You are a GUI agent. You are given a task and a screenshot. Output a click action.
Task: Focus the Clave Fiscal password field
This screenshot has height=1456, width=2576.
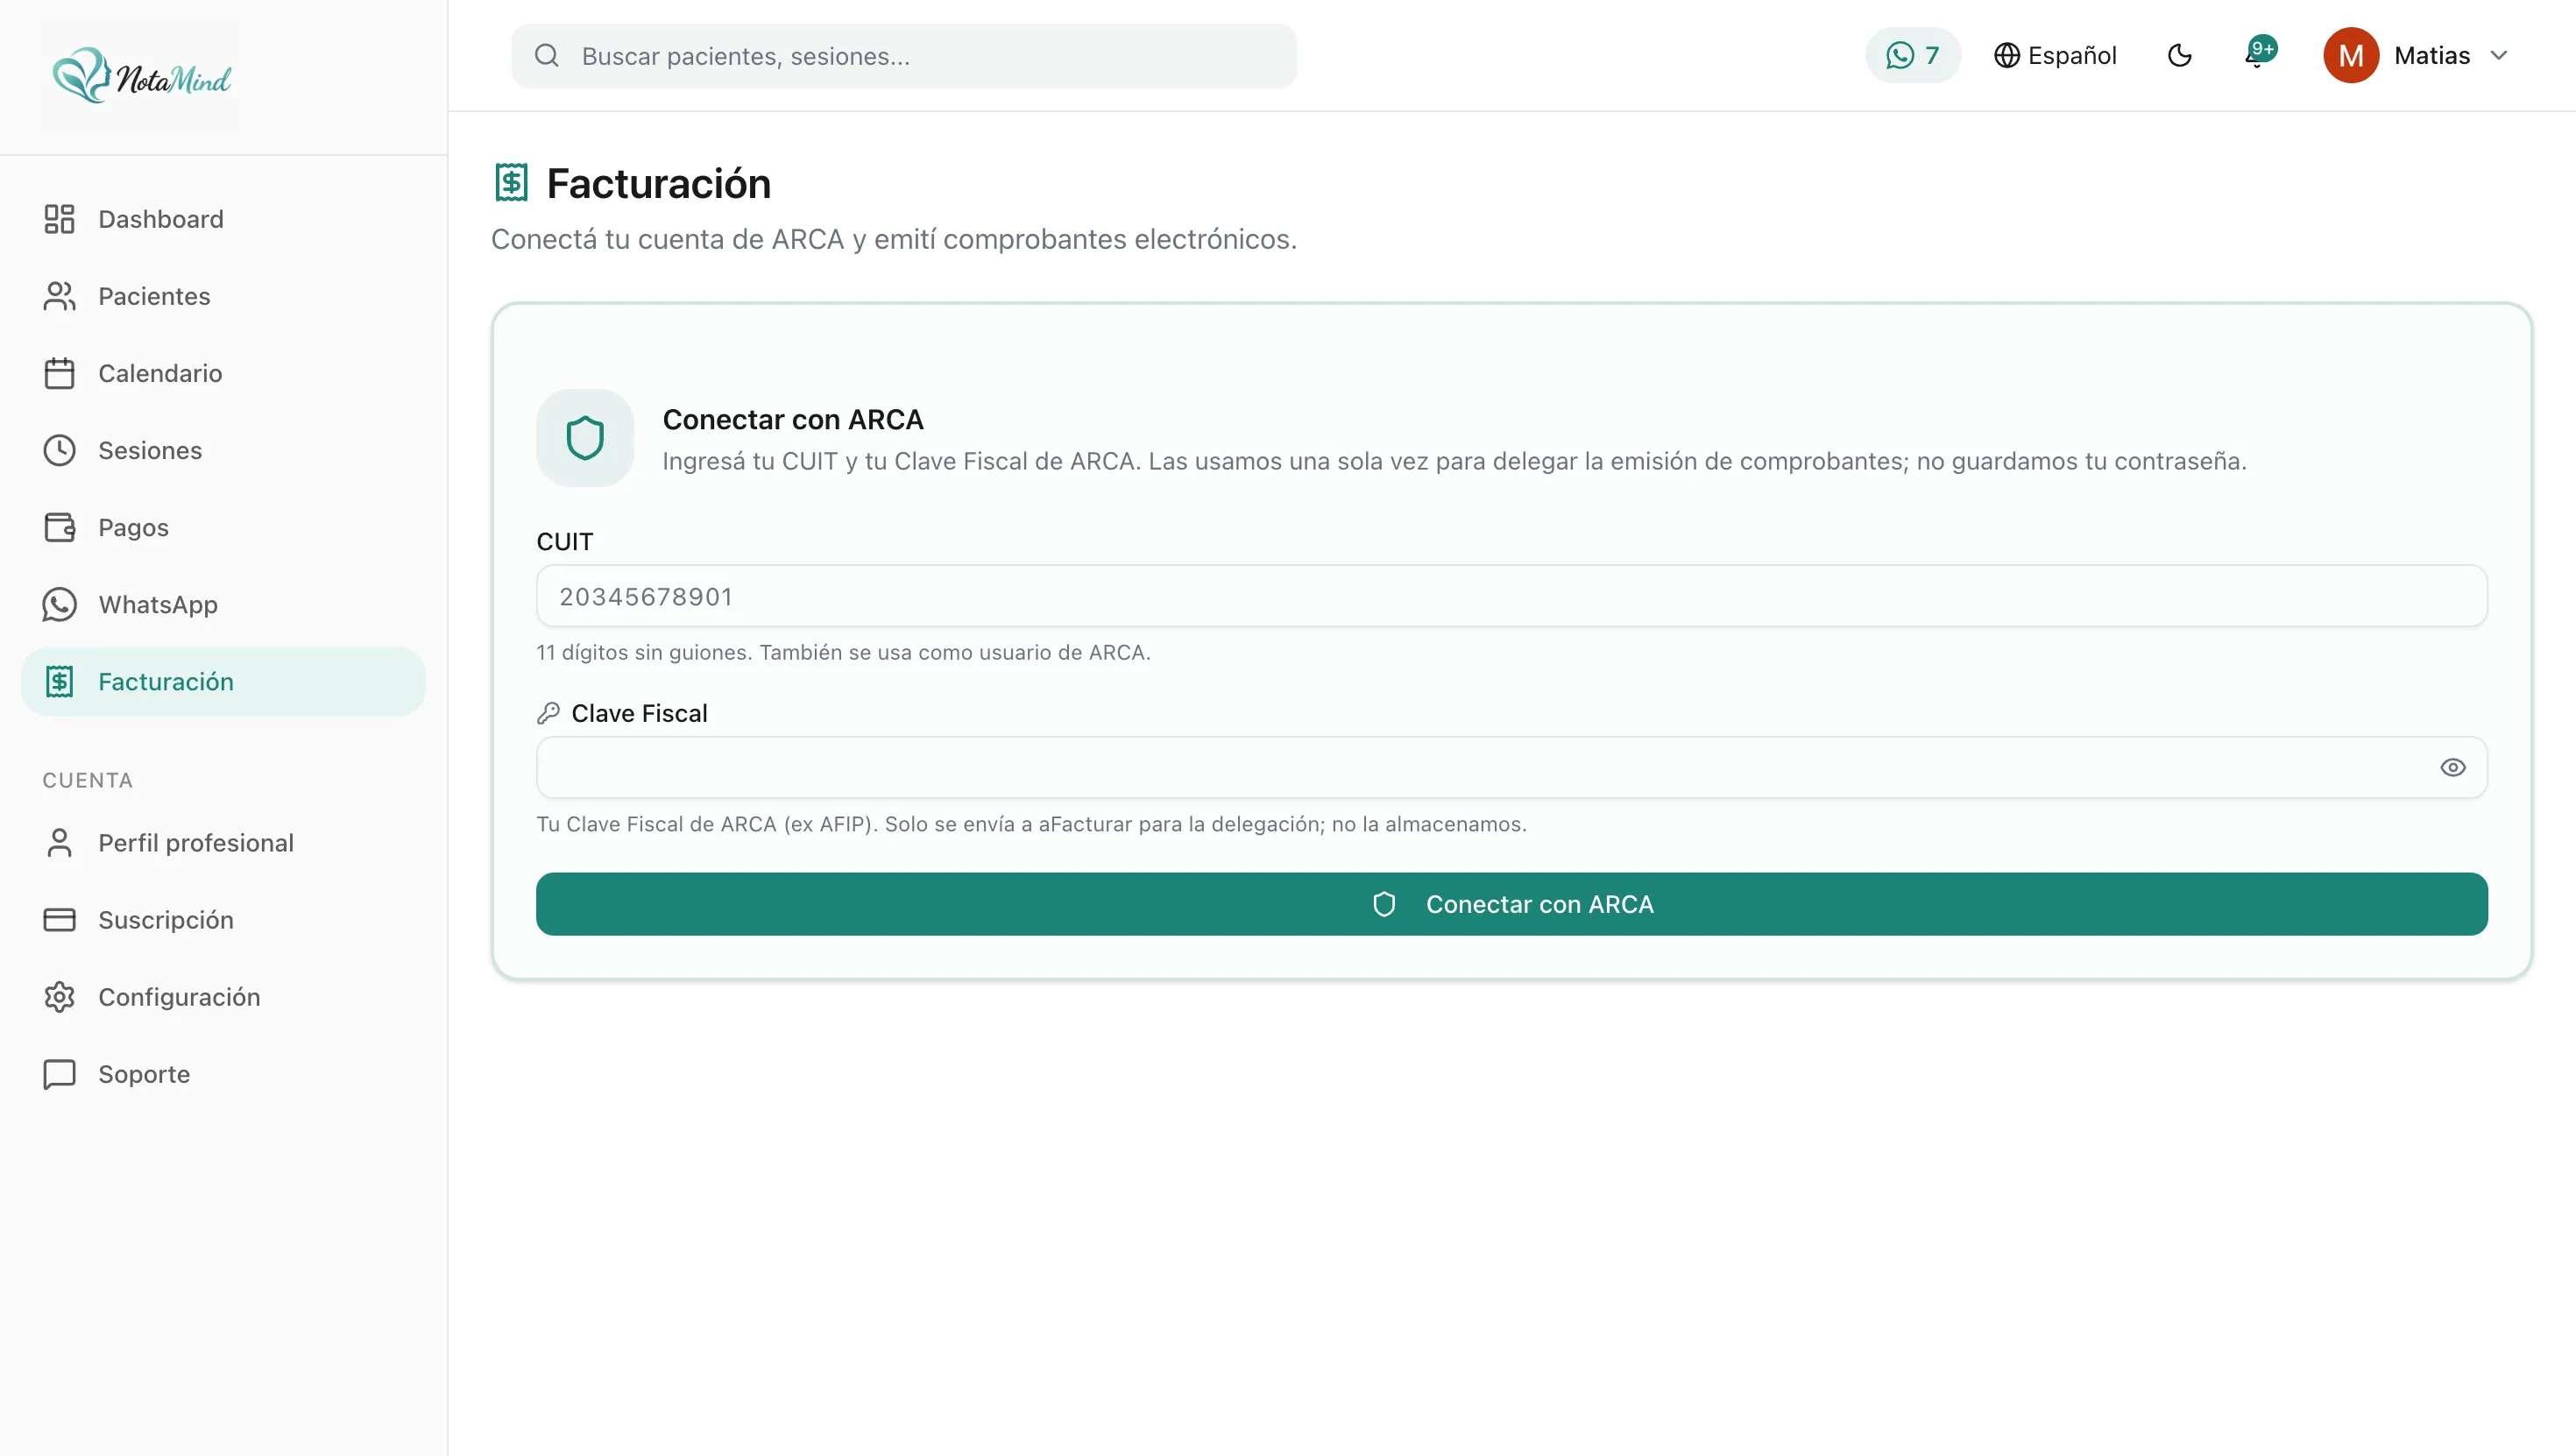tap(1511, 767)
